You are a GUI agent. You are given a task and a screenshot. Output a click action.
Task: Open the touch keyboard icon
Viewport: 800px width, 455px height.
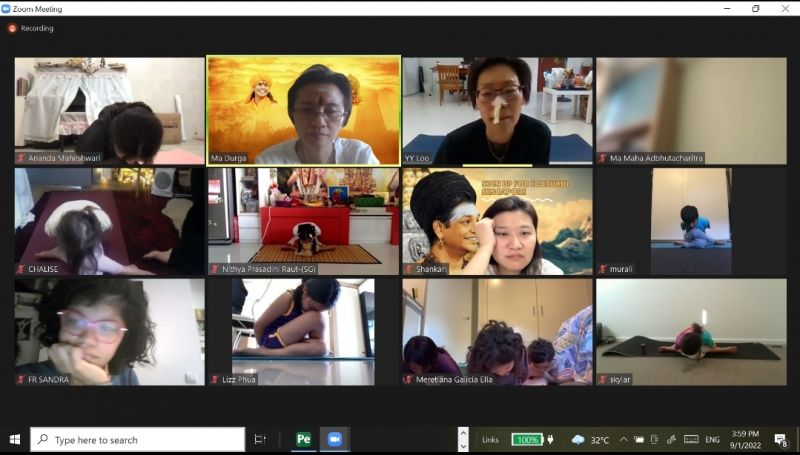691,440
